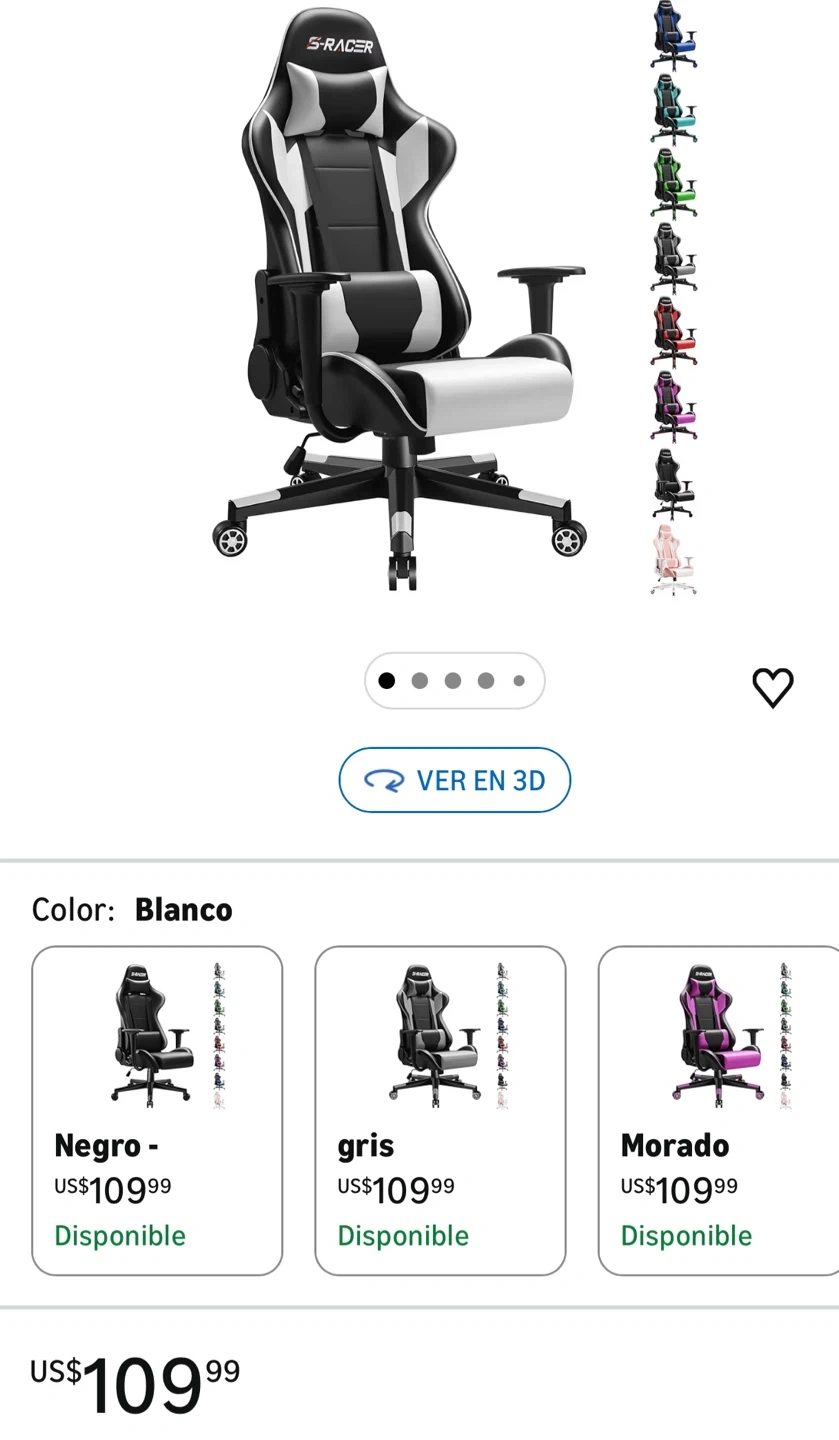Select the gris color option card
The width and height of the screenshot is (839, 1440).
(440, 1110)
